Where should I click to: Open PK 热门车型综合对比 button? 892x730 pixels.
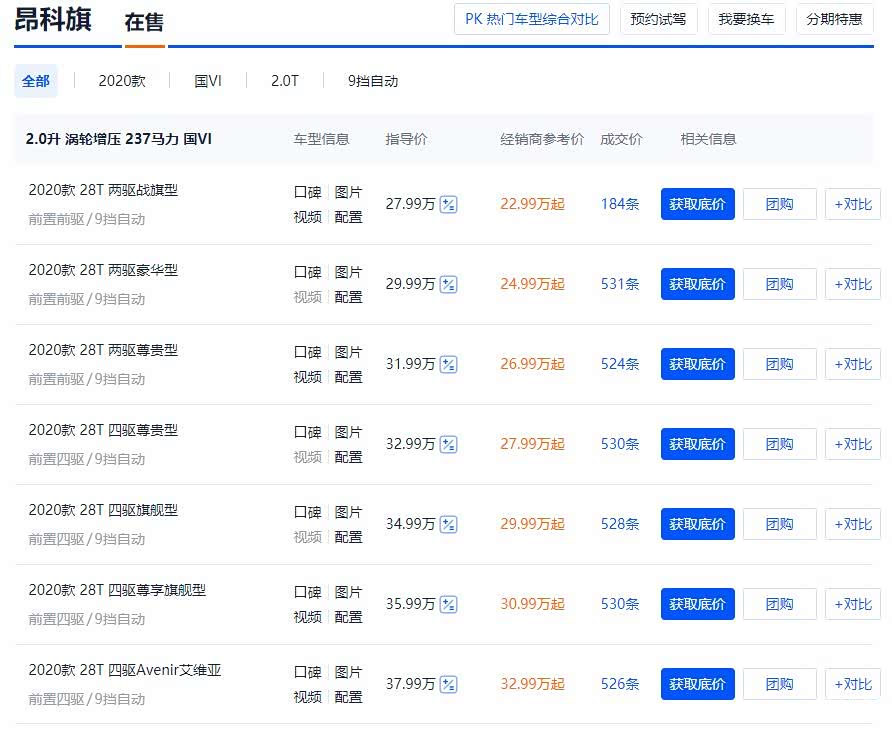click(532, 19)
